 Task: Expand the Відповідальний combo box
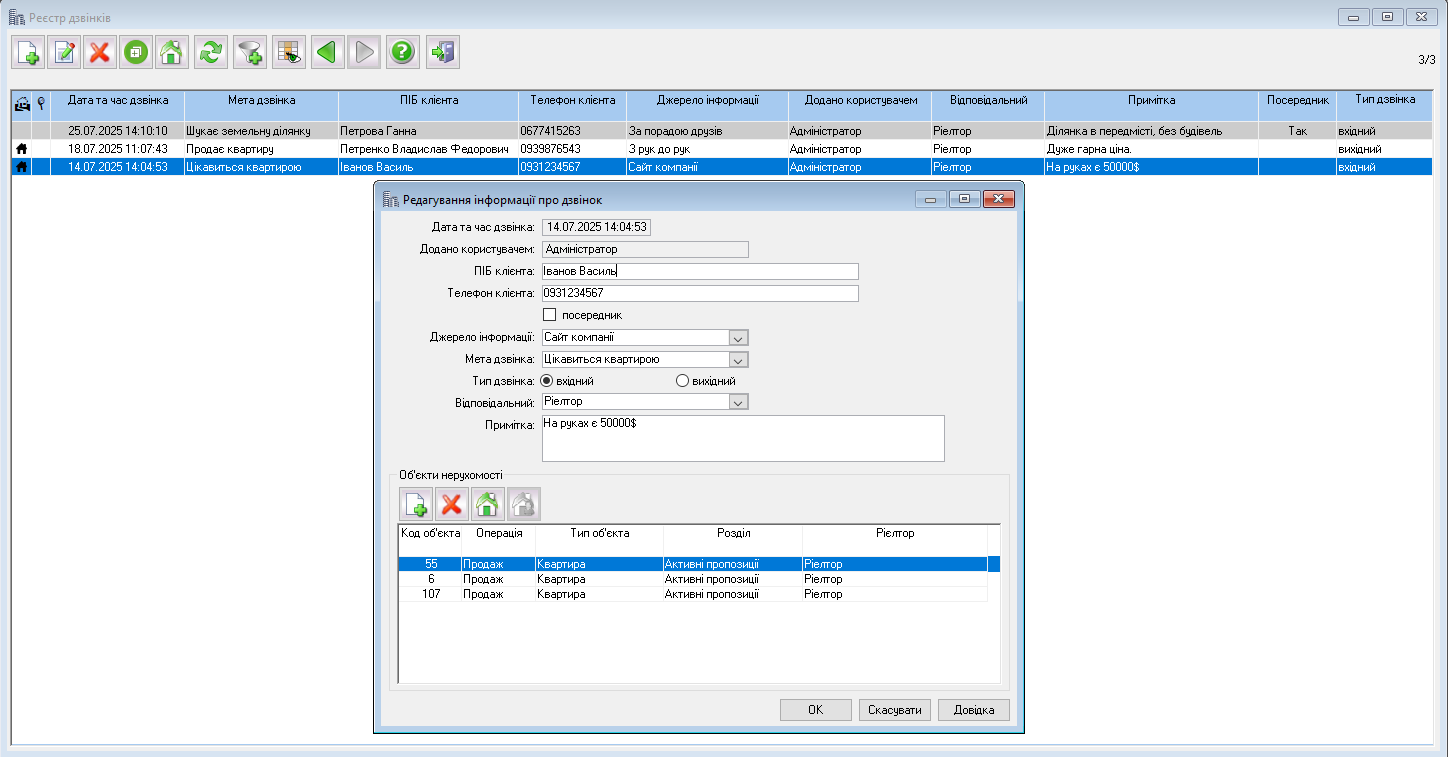click(738, 402)
